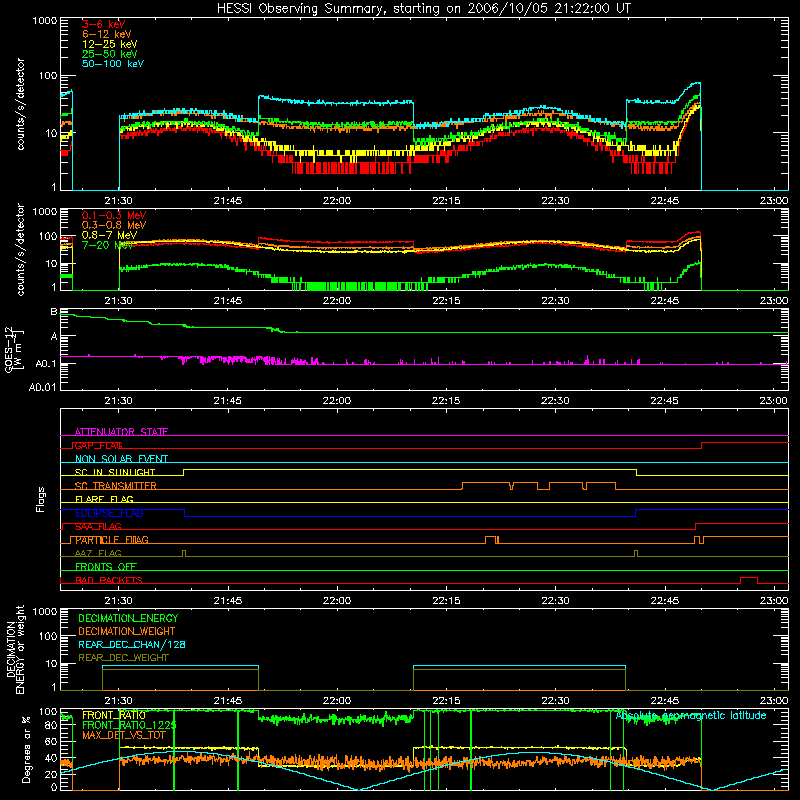Select the SC_IN_SUNLIGHT flag label
This screenshot has height=800, width=800.
pyautogui.click(x=115, y=472)
